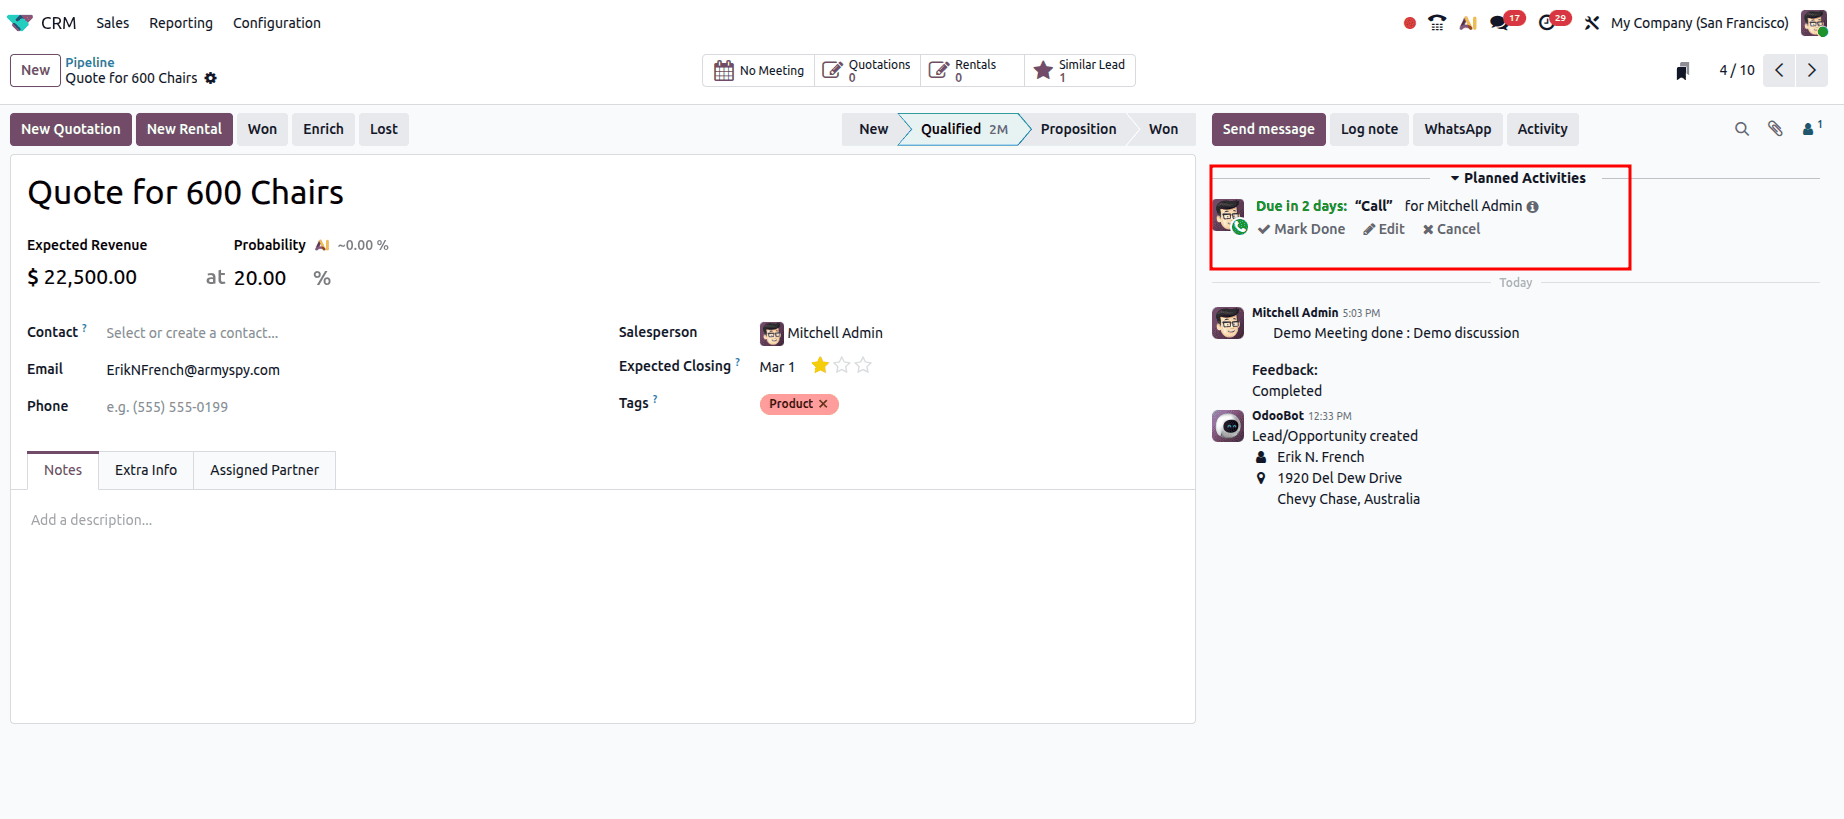The image size is (1844, 819).
Task: Mark opportunity as Lost
Action: point(384,129)
